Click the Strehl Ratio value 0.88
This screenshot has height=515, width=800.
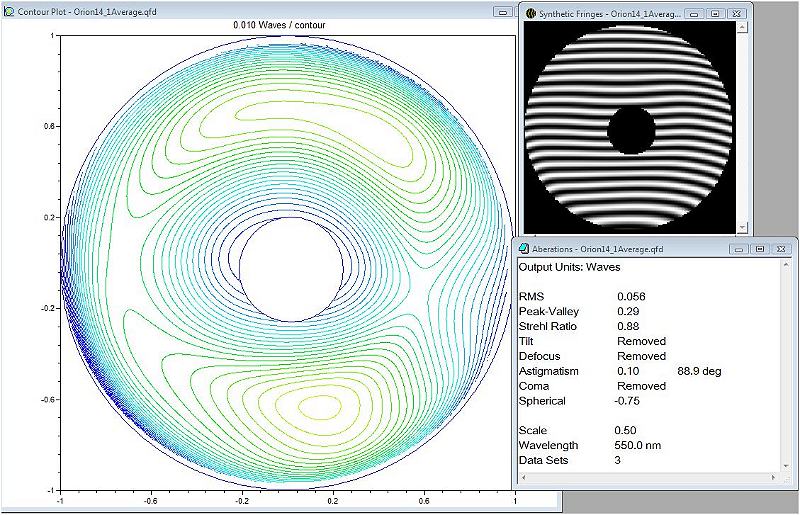628,326
